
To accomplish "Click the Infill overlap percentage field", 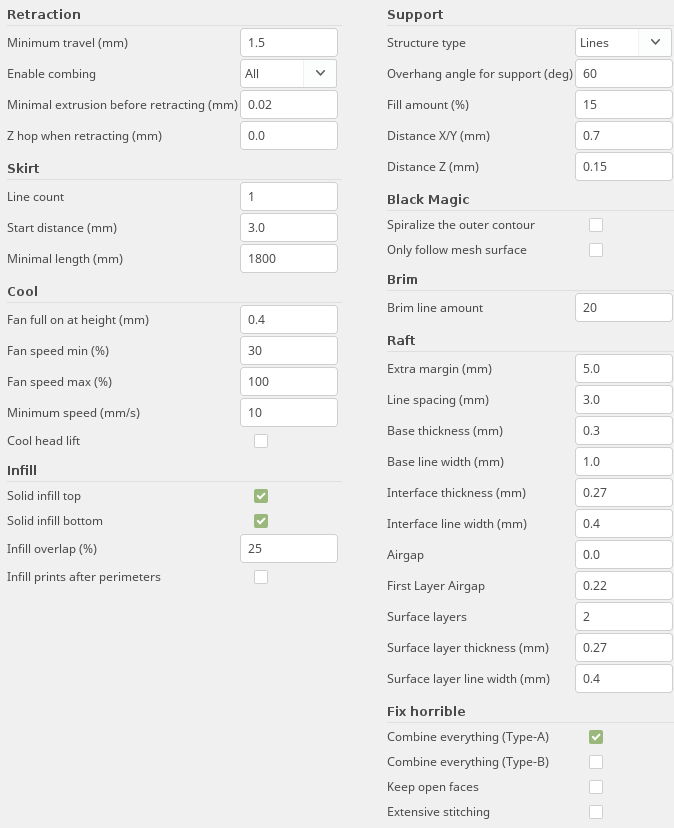I will click(289, 549).
